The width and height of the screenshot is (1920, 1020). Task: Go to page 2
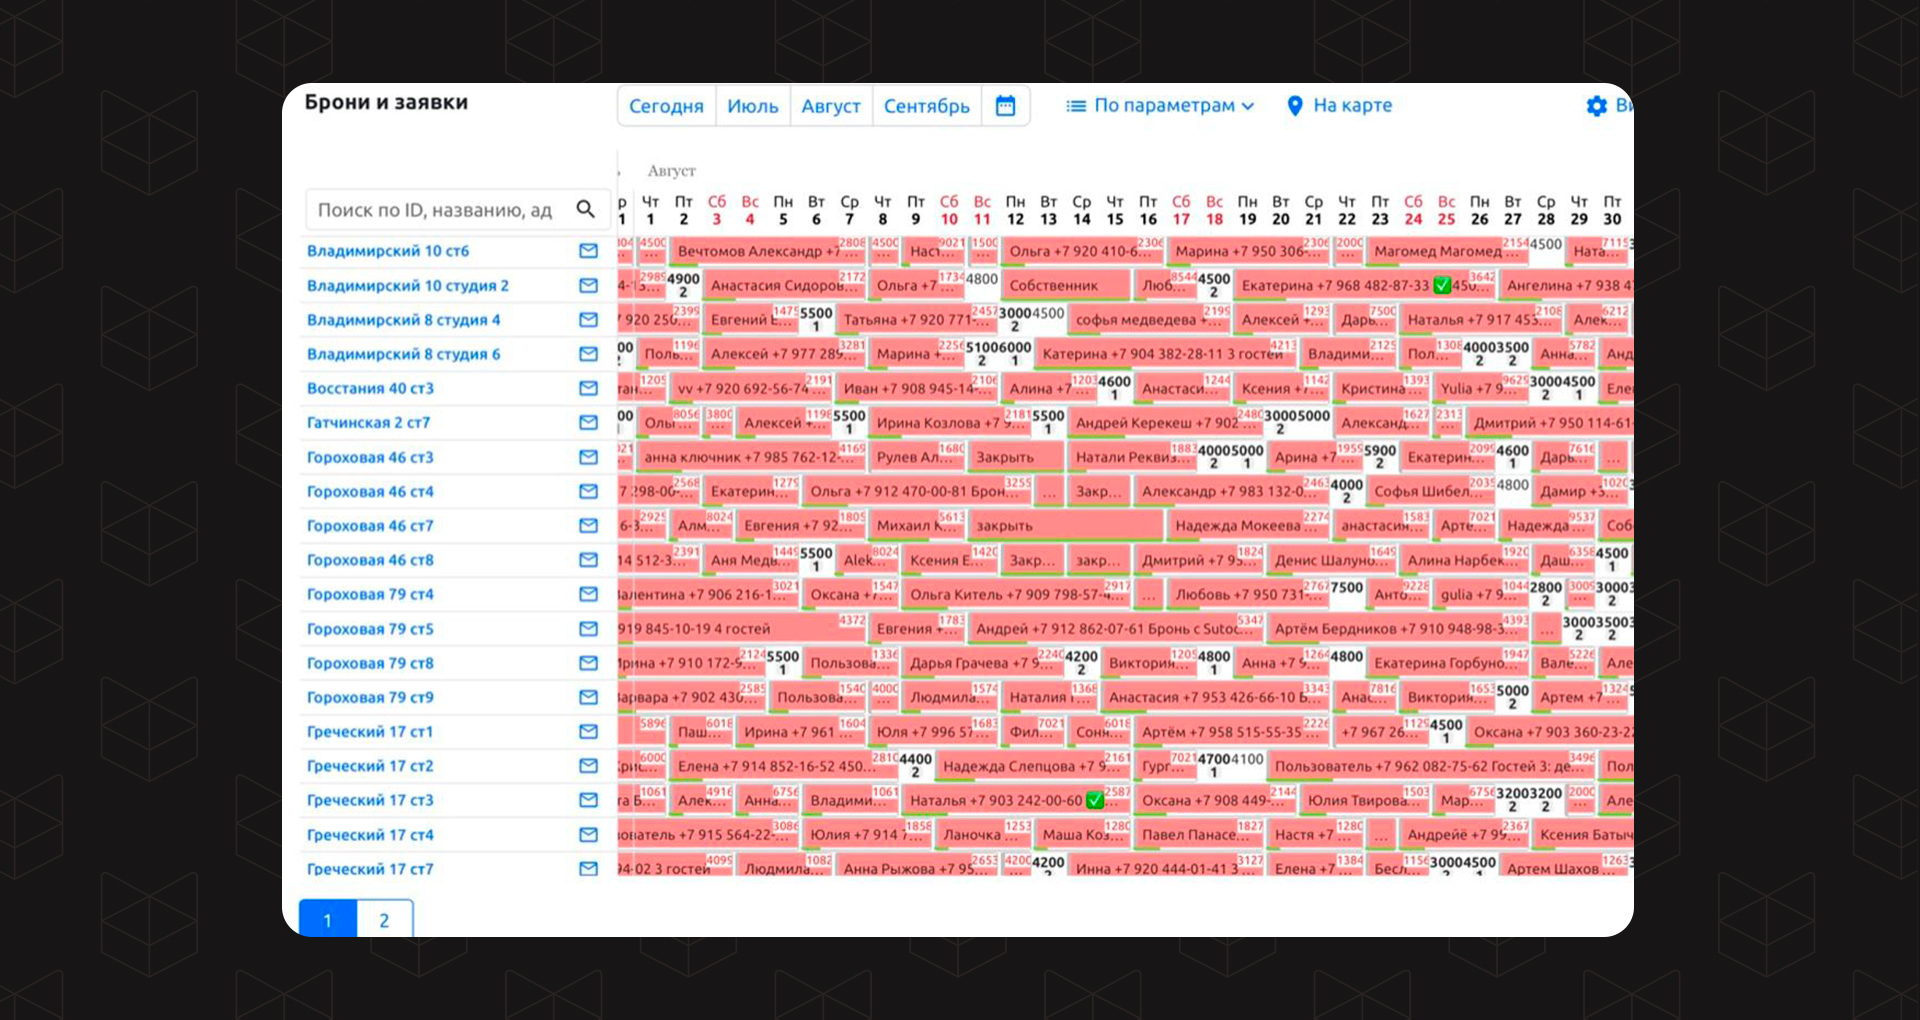384,920
